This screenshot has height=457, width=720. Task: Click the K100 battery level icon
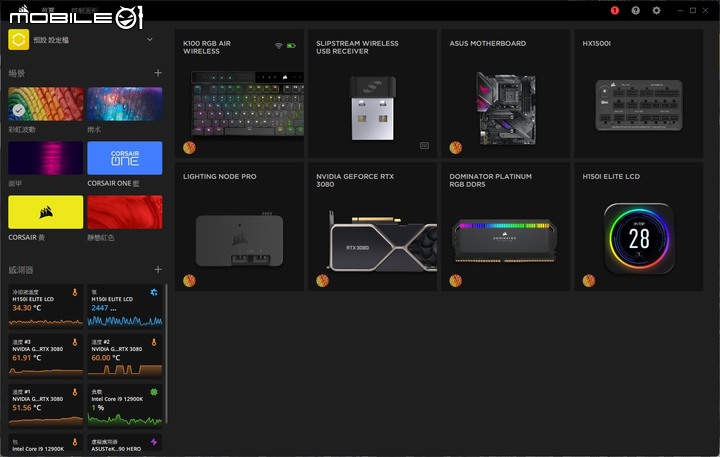[x=291, y=45]
